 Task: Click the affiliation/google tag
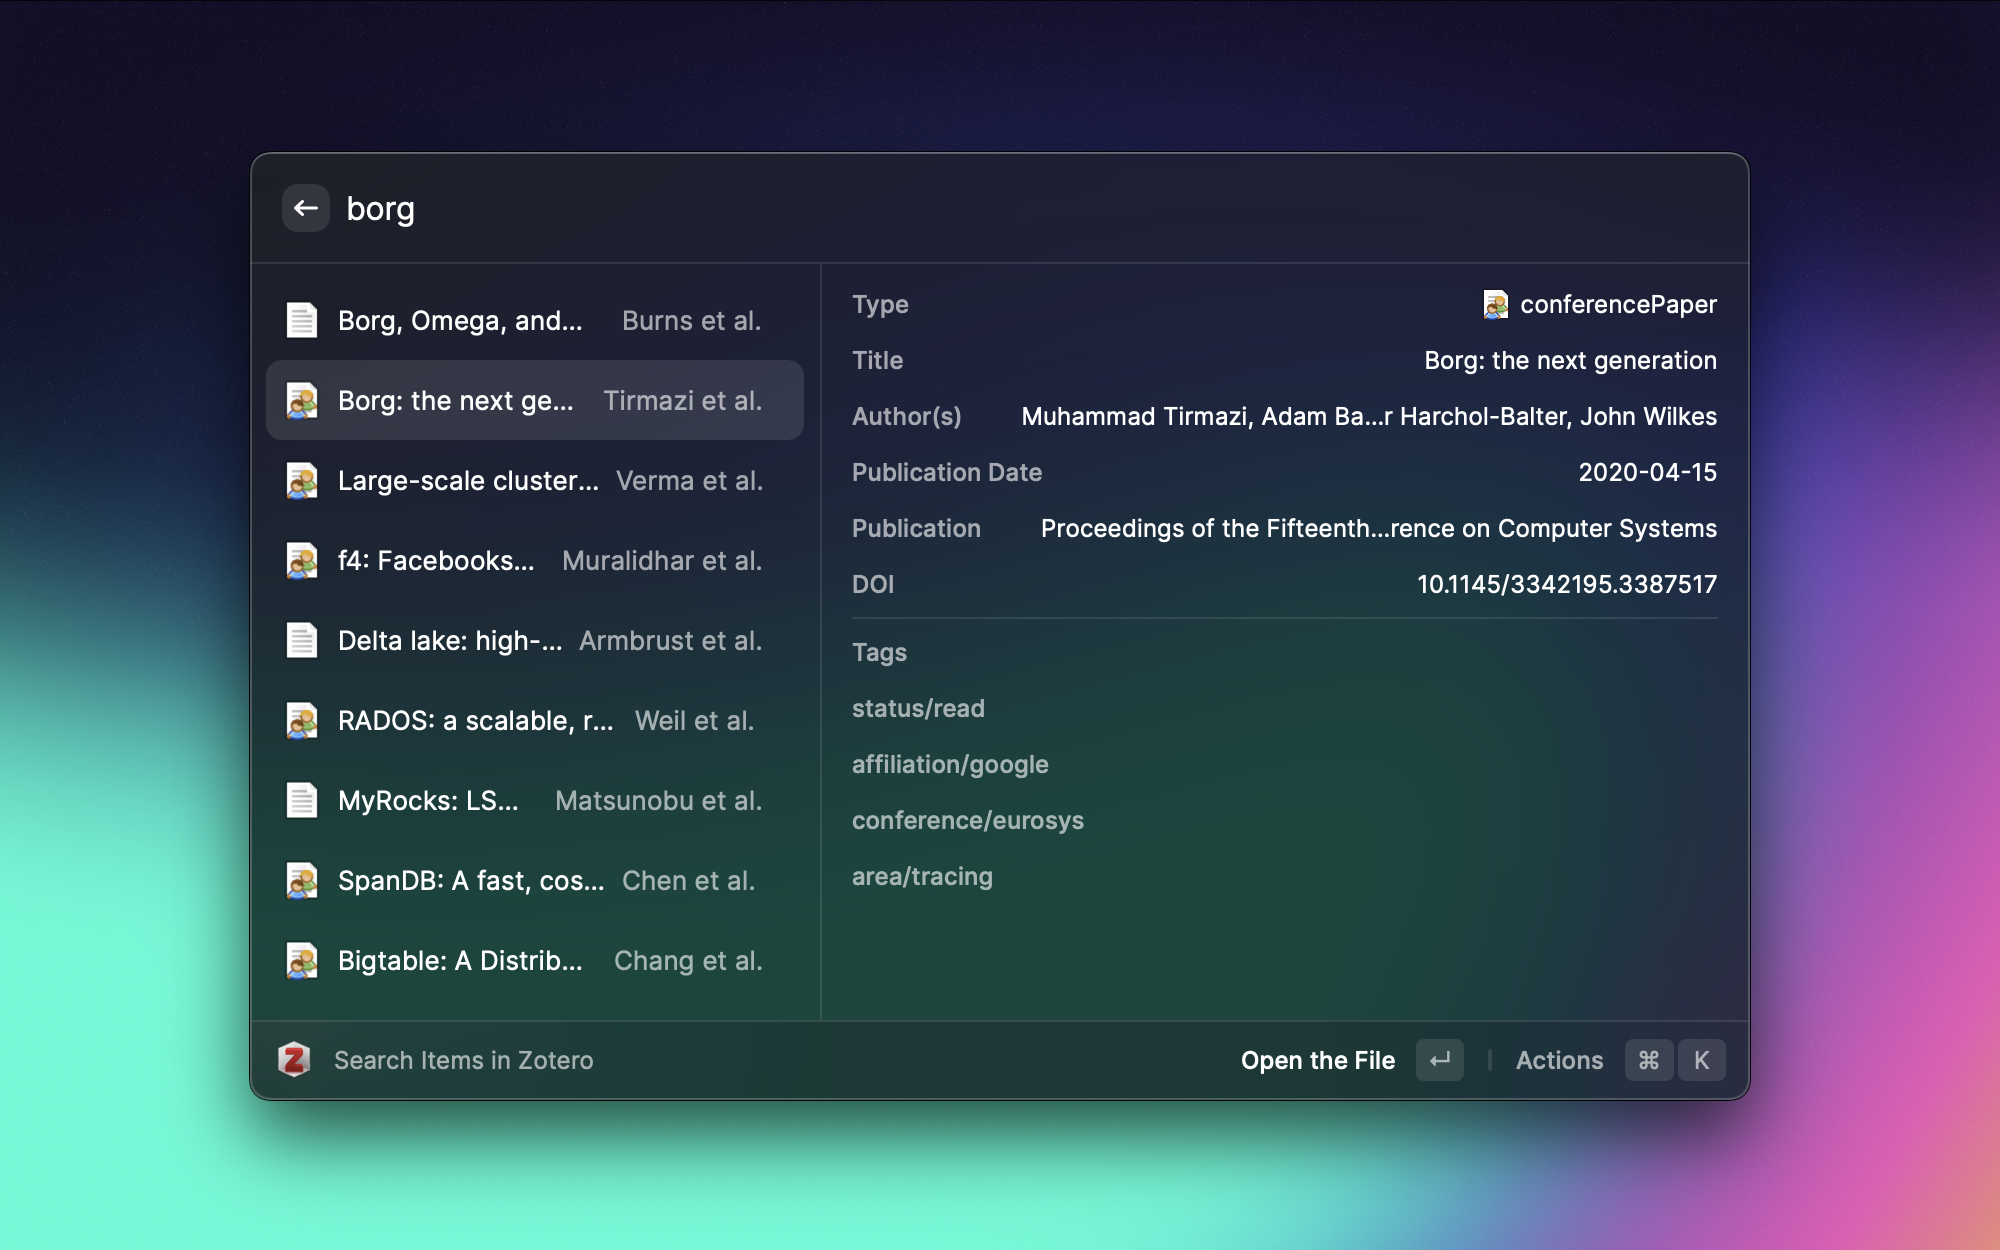950,765
